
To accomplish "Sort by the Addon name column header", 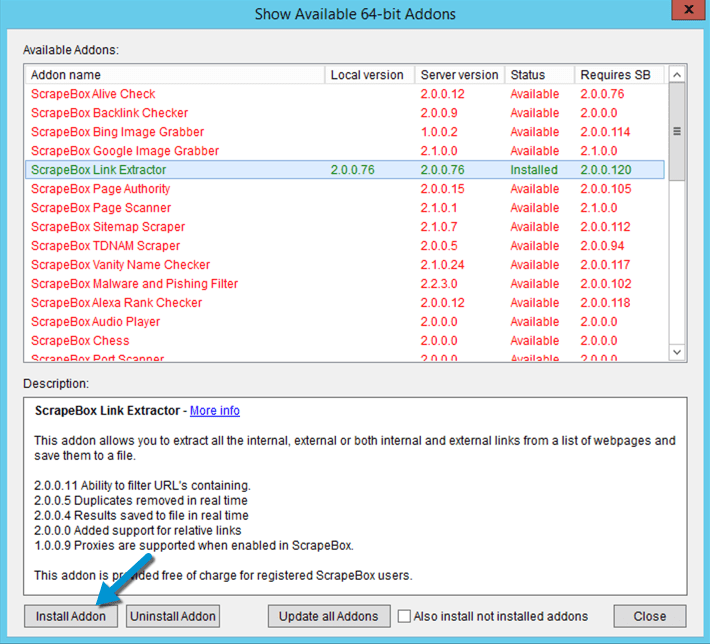I will (175, 75).
